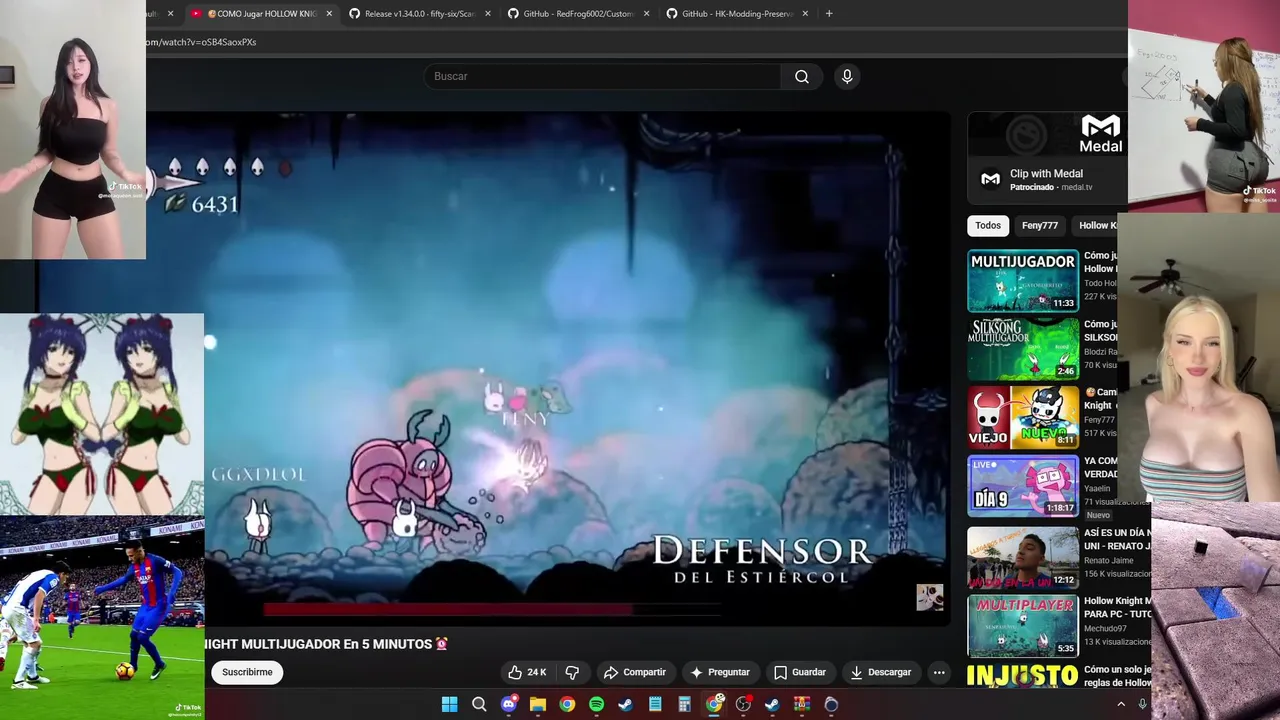Viewport: 1280px width, 720px height.
Task: Close the Release v1.34.0.0 browser tab
Action: 488,14
